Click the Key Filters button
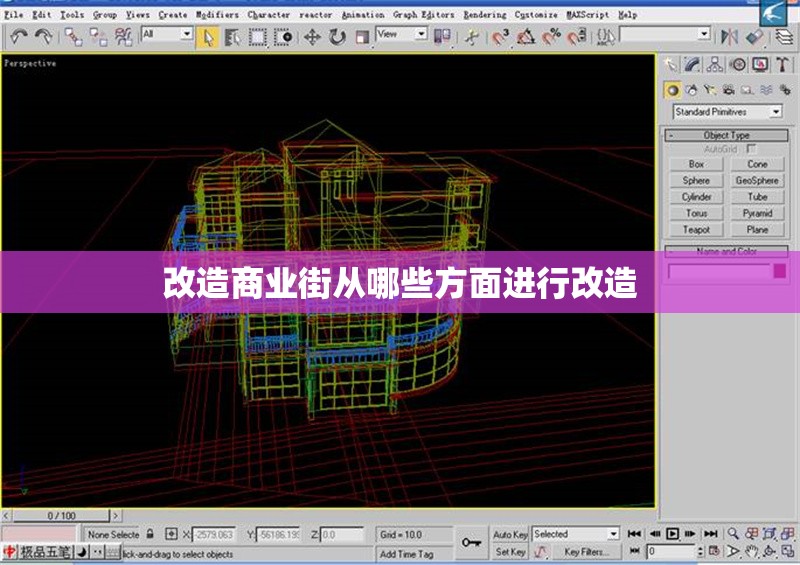Screen dimensions: 800x565 [x=585, y=552]
